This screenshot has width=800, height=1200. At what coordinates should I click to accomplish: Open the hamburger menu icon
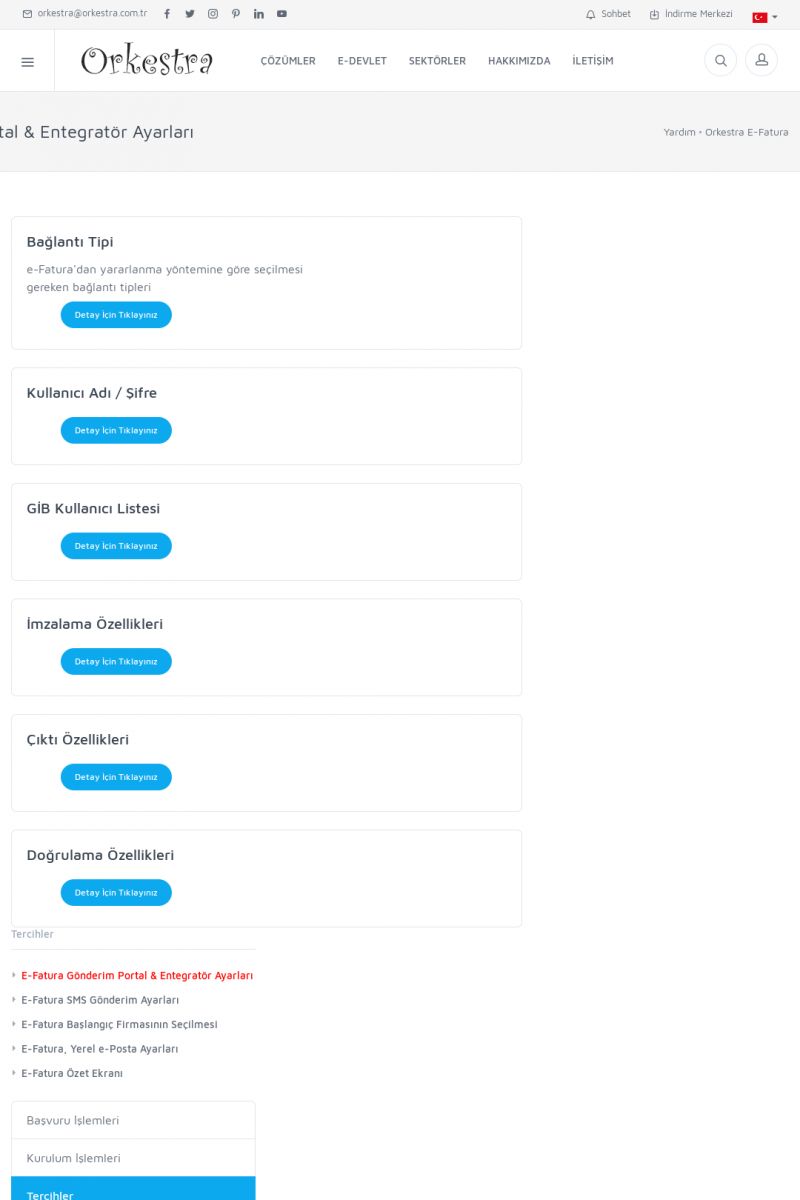click(27, 61)
